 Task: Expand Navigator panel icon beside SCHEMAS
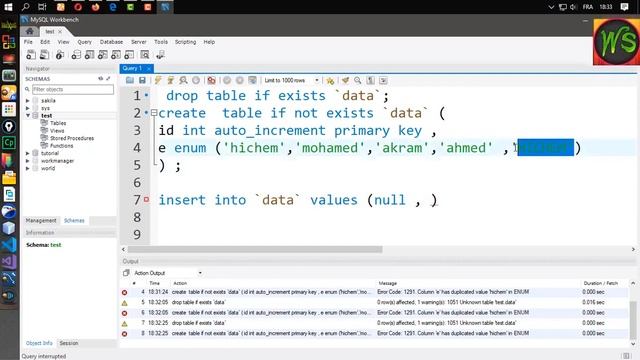point(108,78)
